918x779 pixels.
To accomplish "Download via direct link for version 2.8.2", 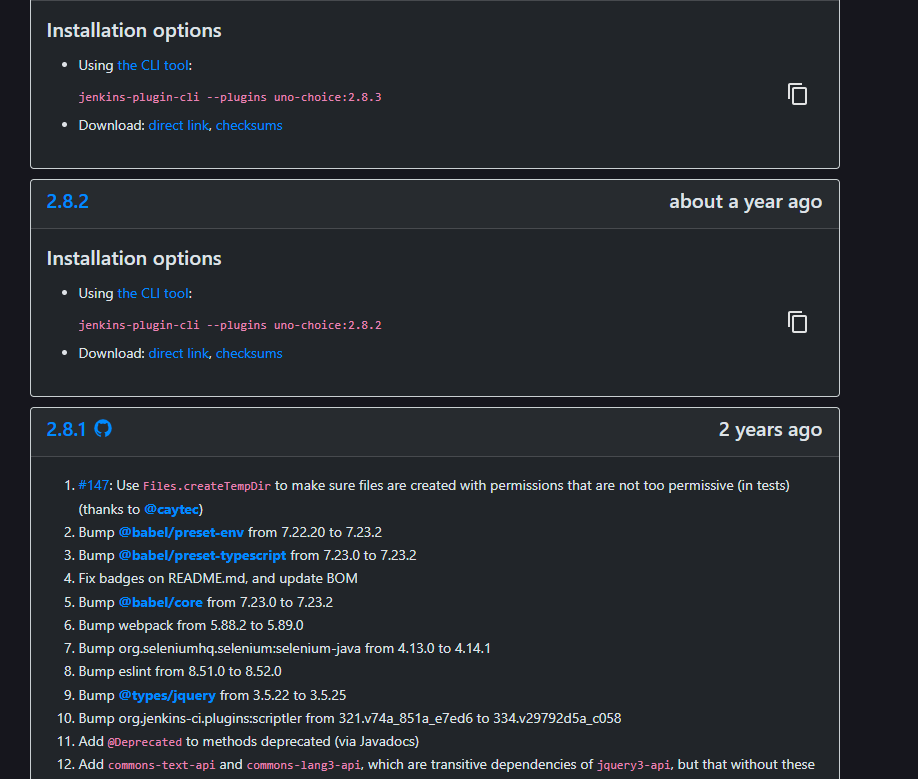I will 178,353.
